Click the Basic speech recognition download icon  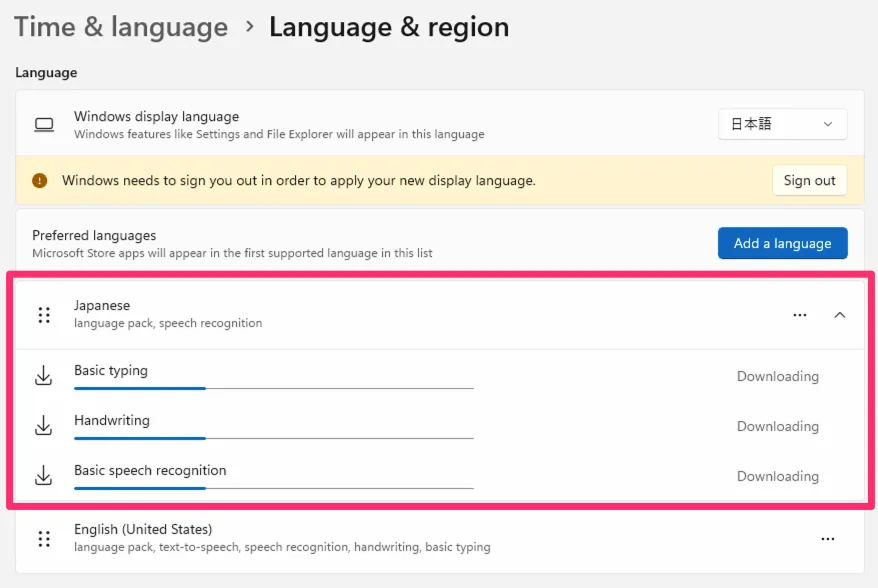click(43, 477)
